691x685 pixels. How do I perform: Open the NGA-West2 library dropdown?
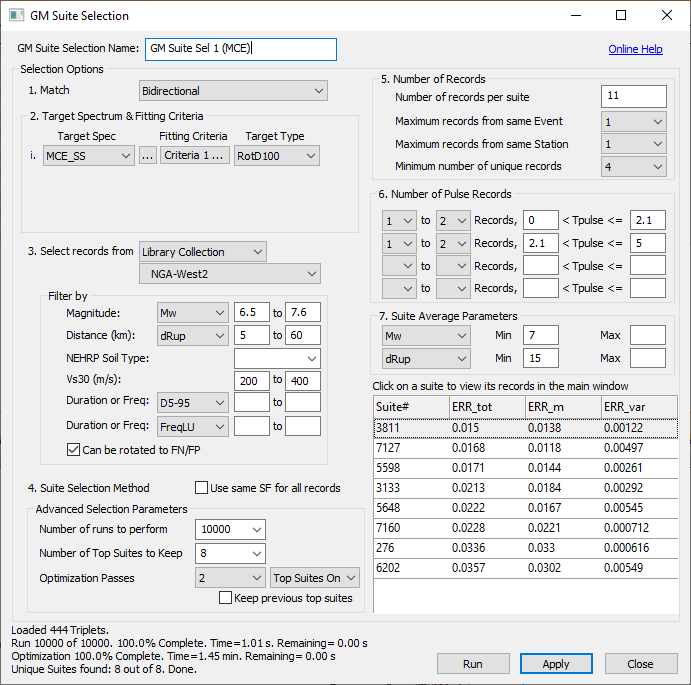(x=229, y=273)
